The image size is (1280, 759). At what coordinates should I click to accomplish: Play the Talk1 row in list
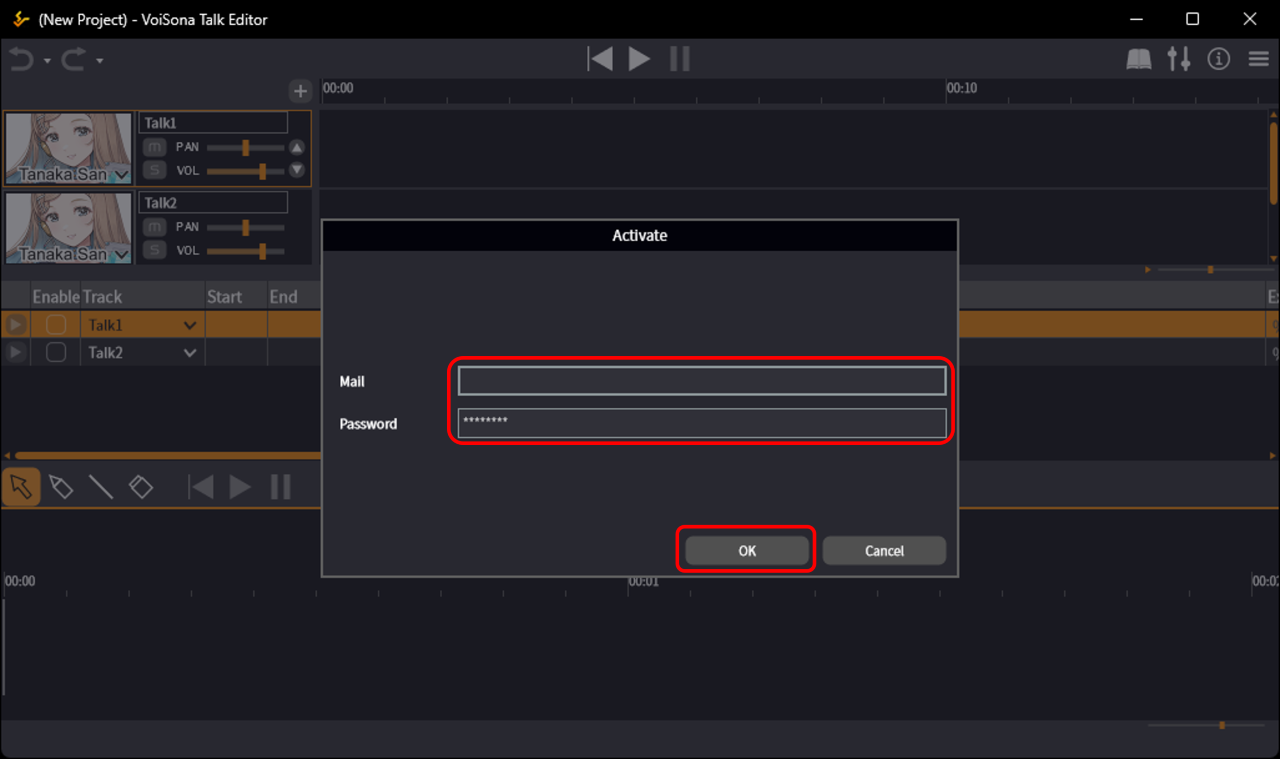16,325
